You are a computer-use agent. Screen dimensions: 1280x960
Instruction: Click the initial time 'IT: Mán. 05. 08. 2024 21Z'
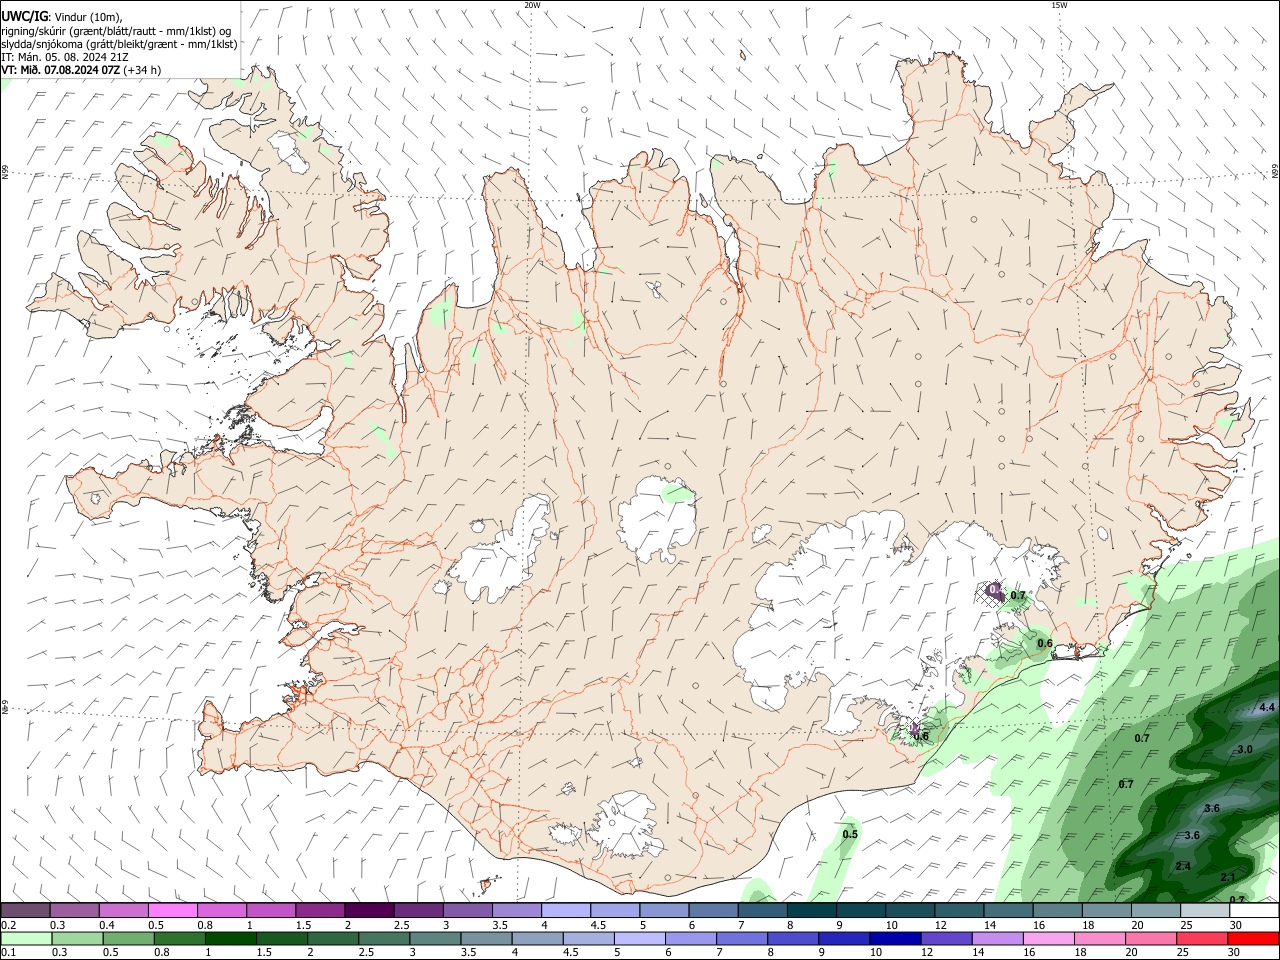(x=64, y=57)
